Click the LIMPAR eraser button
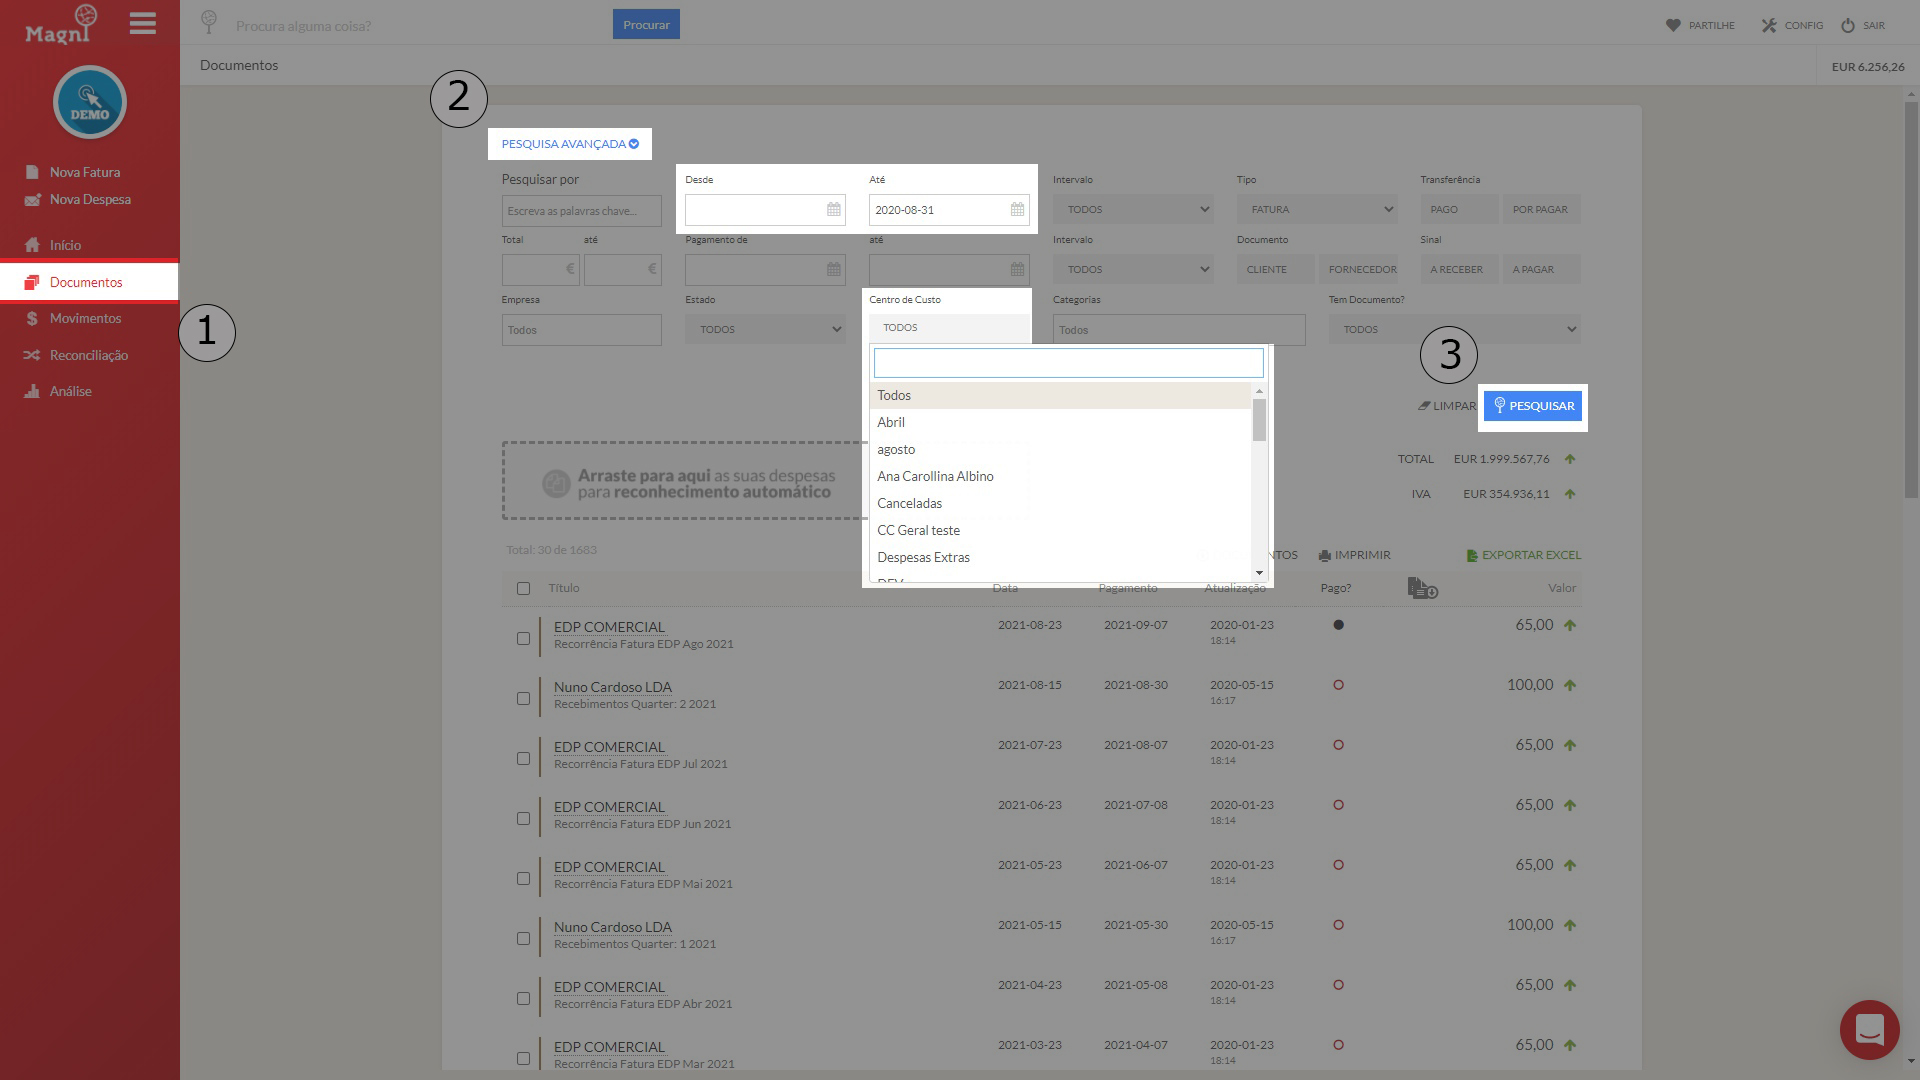Screen dimensions: 1920x1080 pos(1446,406)
